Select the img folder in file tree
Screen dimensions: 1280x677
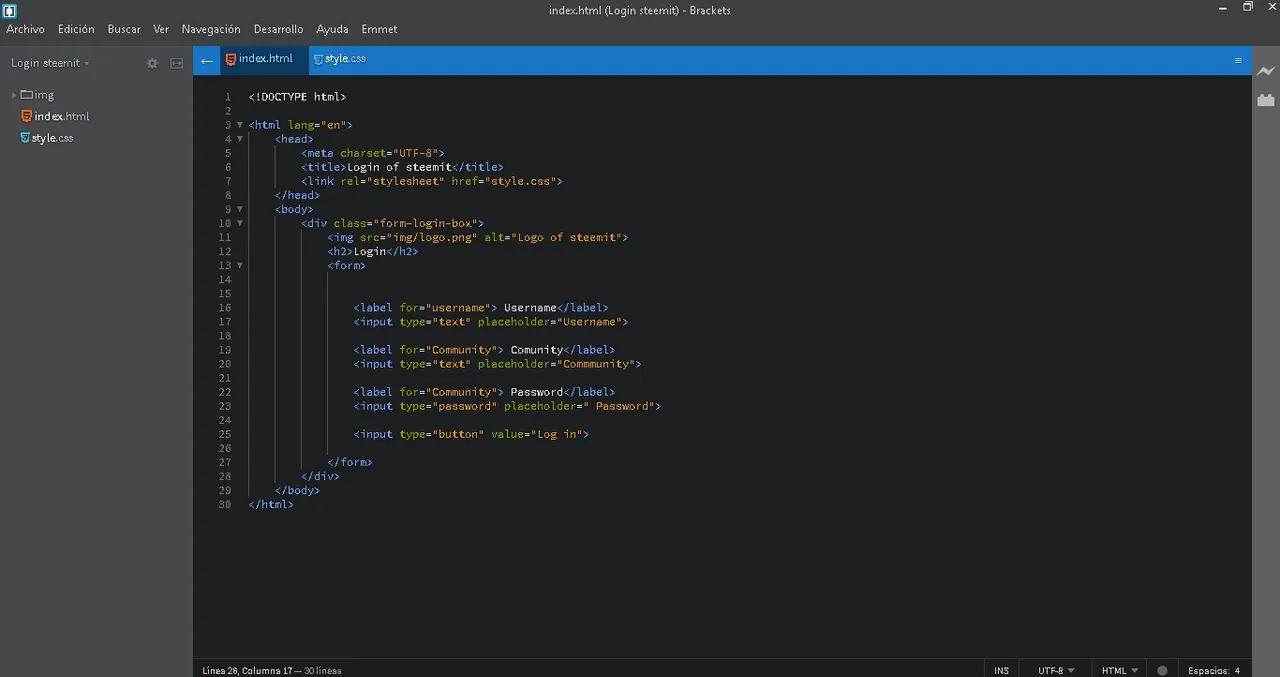click(44, 95)
